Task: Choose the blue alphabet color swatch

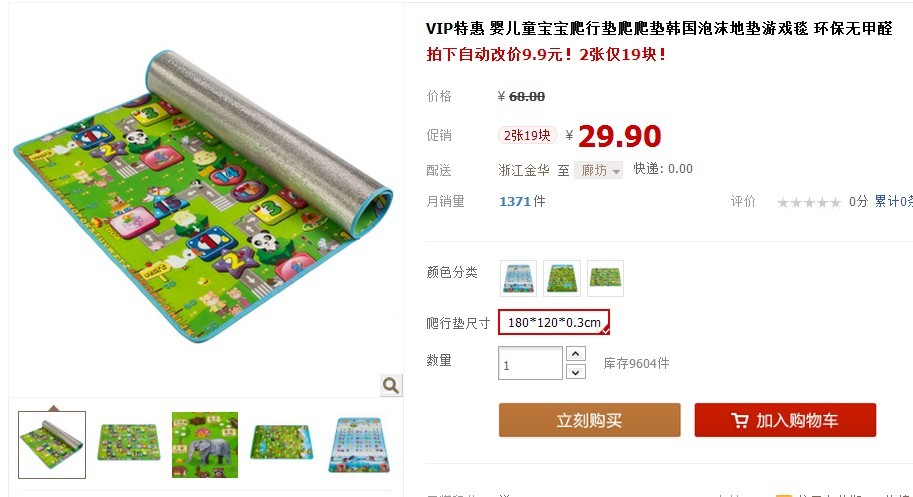Action: 518,278
